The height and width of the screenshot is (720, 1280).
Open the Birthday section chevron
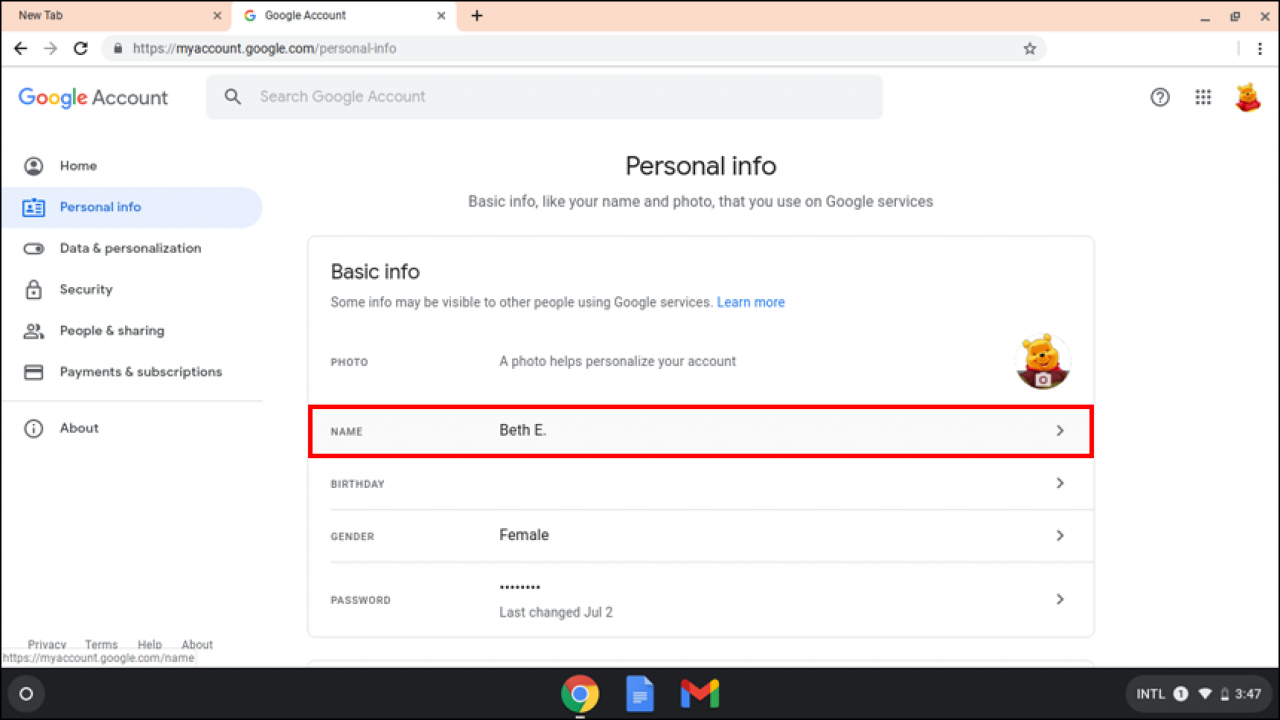(x=1059, y=483)
